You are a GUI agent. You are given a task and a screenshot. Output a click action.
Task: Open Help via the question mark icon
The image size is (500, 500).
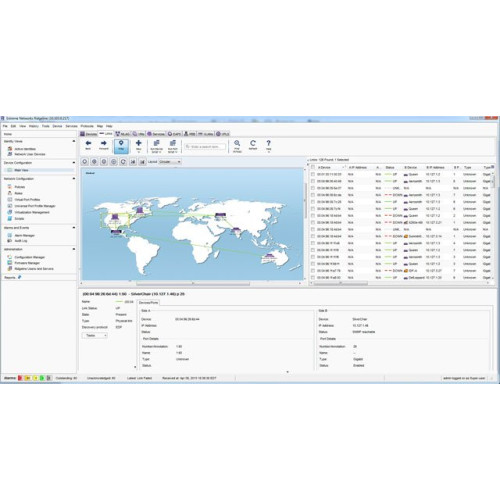268,144
